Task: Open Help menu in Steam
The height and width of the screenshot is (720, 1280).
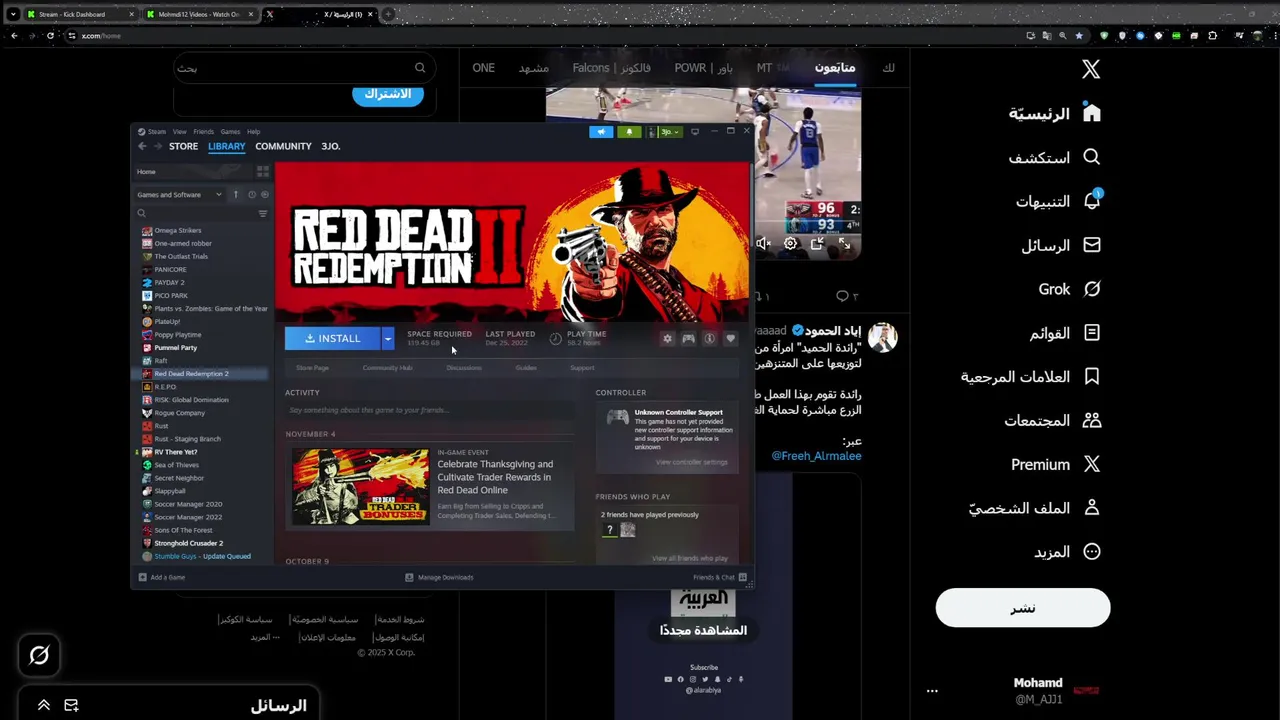Action: 254,131
